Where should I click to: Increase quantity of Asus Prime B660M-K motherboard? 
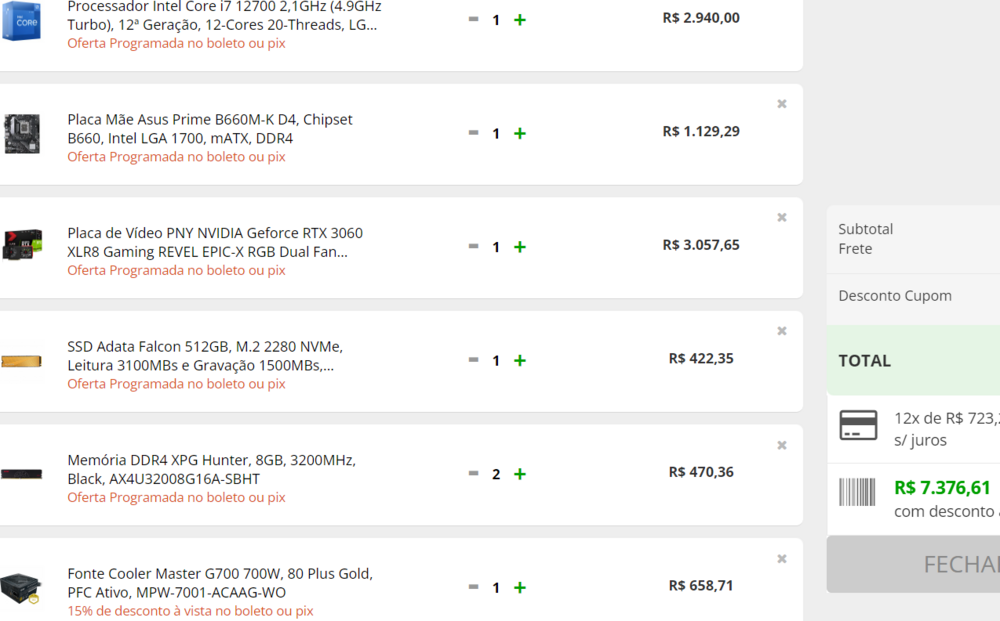(520, 133)
